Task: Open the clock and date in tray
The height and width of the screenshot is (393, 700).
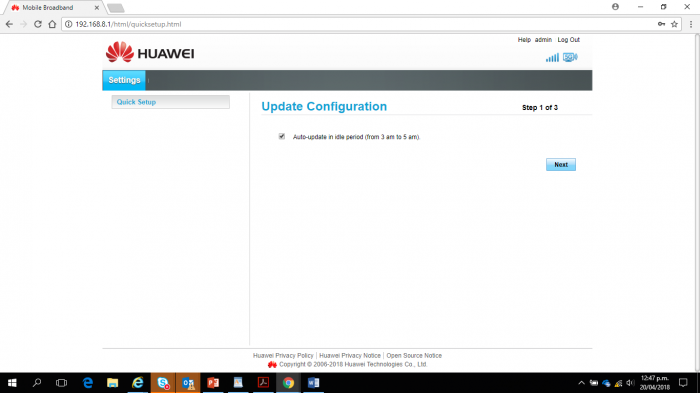Action: (x=654, y=383)
